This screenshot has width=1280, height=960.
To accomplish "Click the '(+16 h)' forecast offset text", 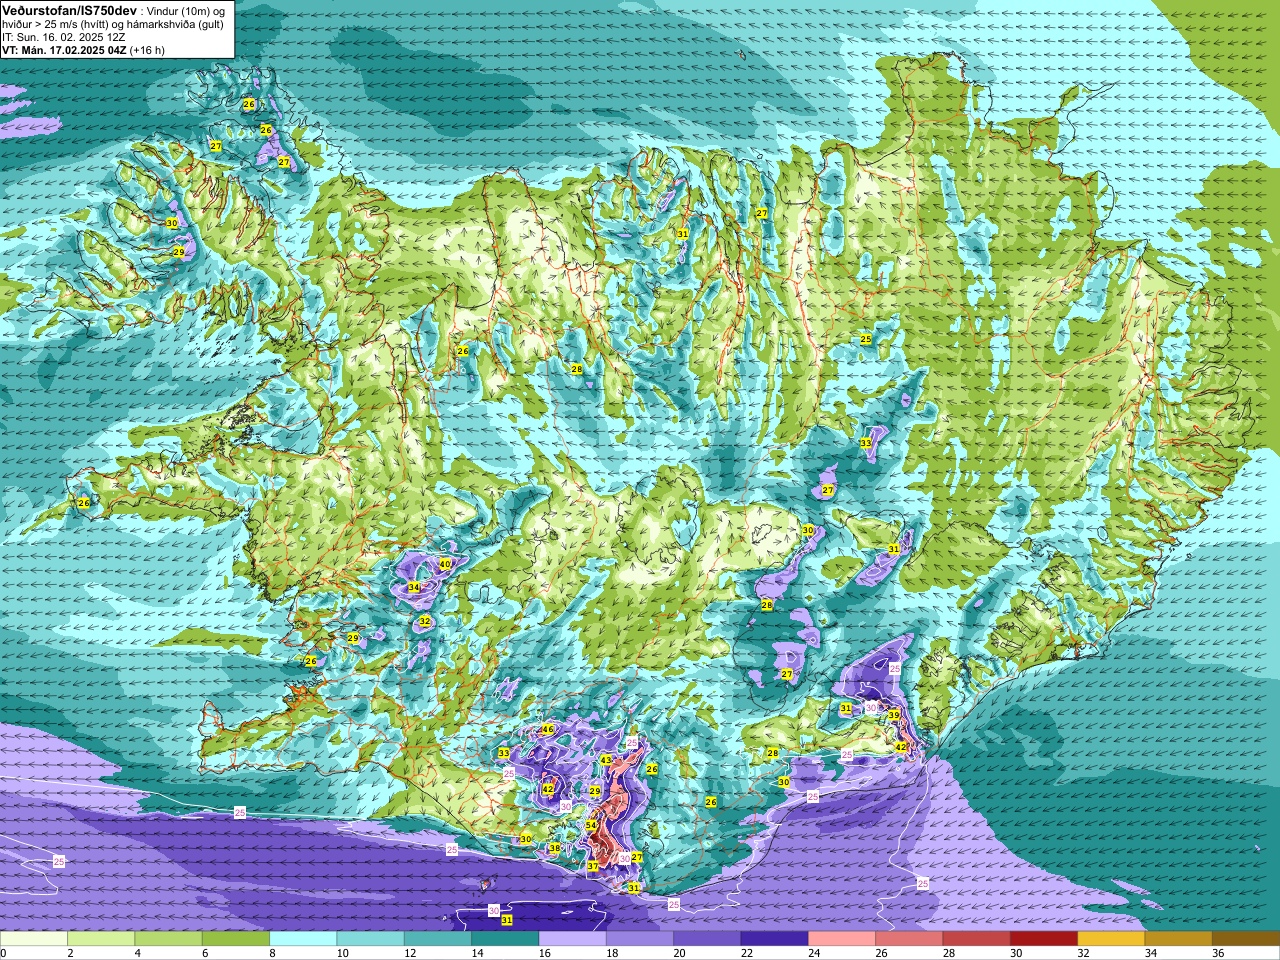I will (x=146, y=50).
